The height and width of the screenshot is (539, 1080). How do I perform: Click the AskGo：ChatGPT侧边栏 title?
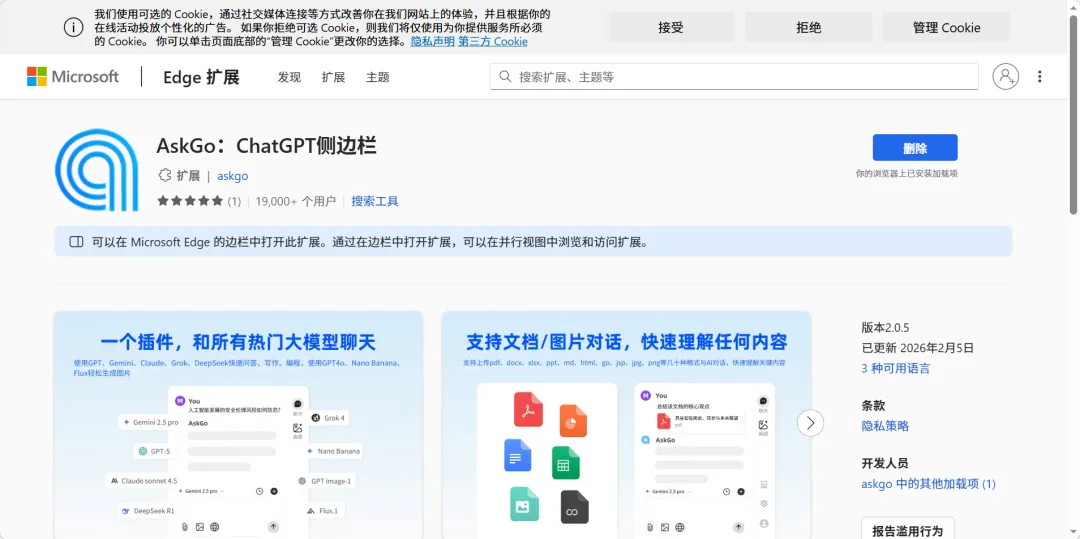click(267, 145)
